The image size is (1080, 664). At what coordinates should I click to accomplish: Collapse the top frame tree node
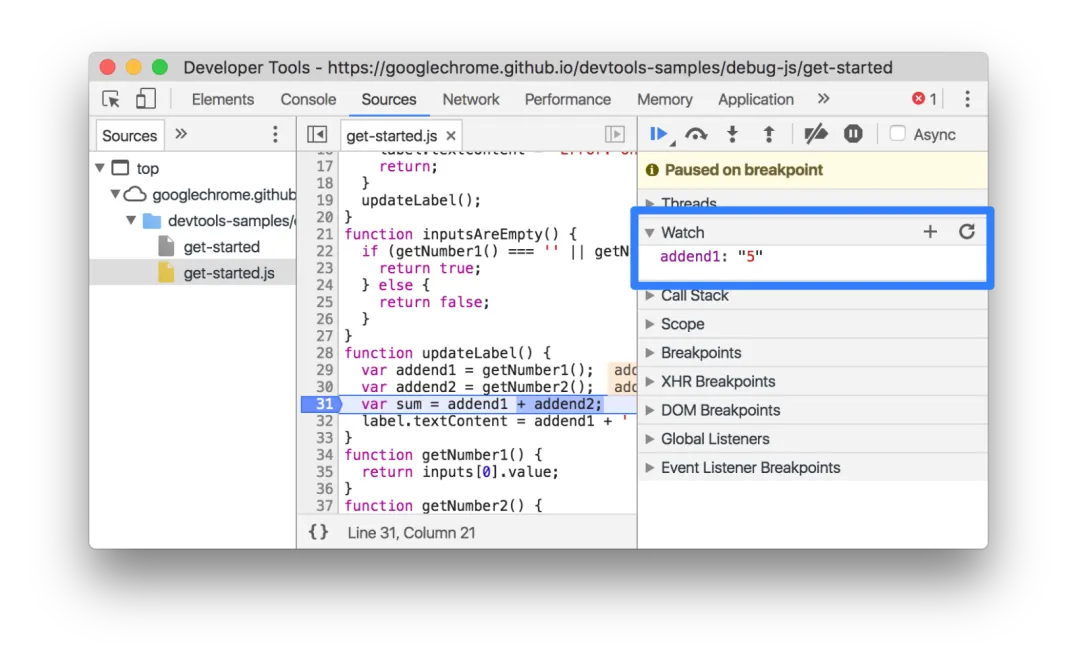click(x=100, y=168)
